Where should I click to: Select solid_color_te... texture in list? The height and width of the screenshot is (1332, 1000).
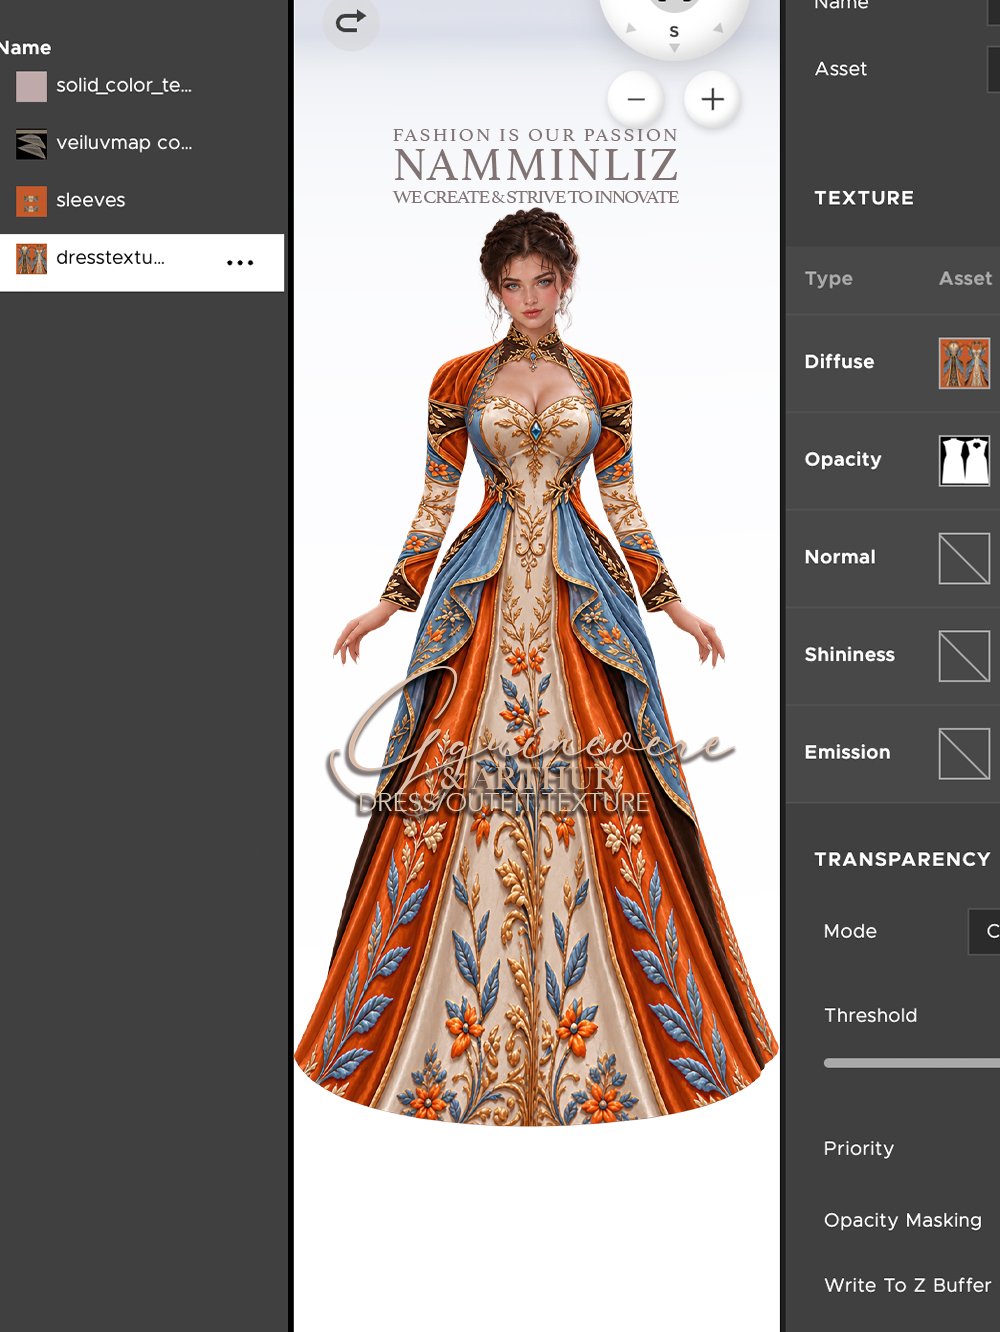coord(142,86)
